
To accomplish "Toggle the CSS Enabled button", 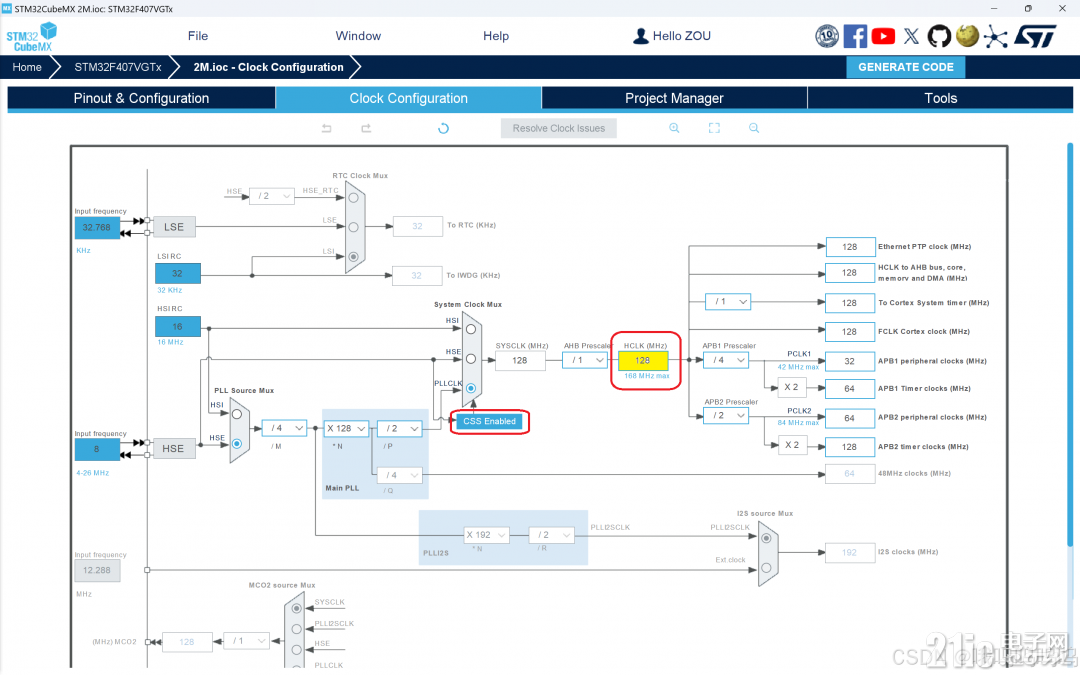I will click(x=489, y=422).
